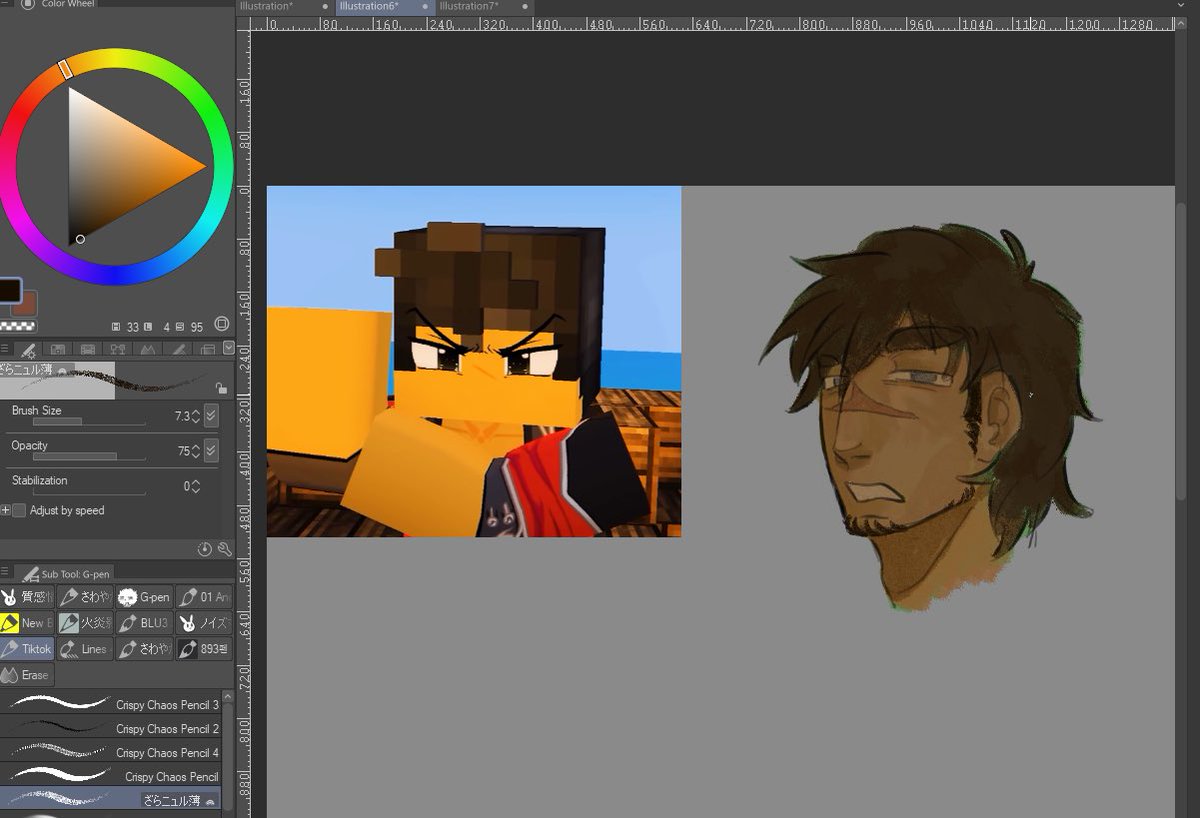This screenshot has width=1200, height=818.
Task: Open Opacity dynamics dropdown button
Action: click(211, 451)
